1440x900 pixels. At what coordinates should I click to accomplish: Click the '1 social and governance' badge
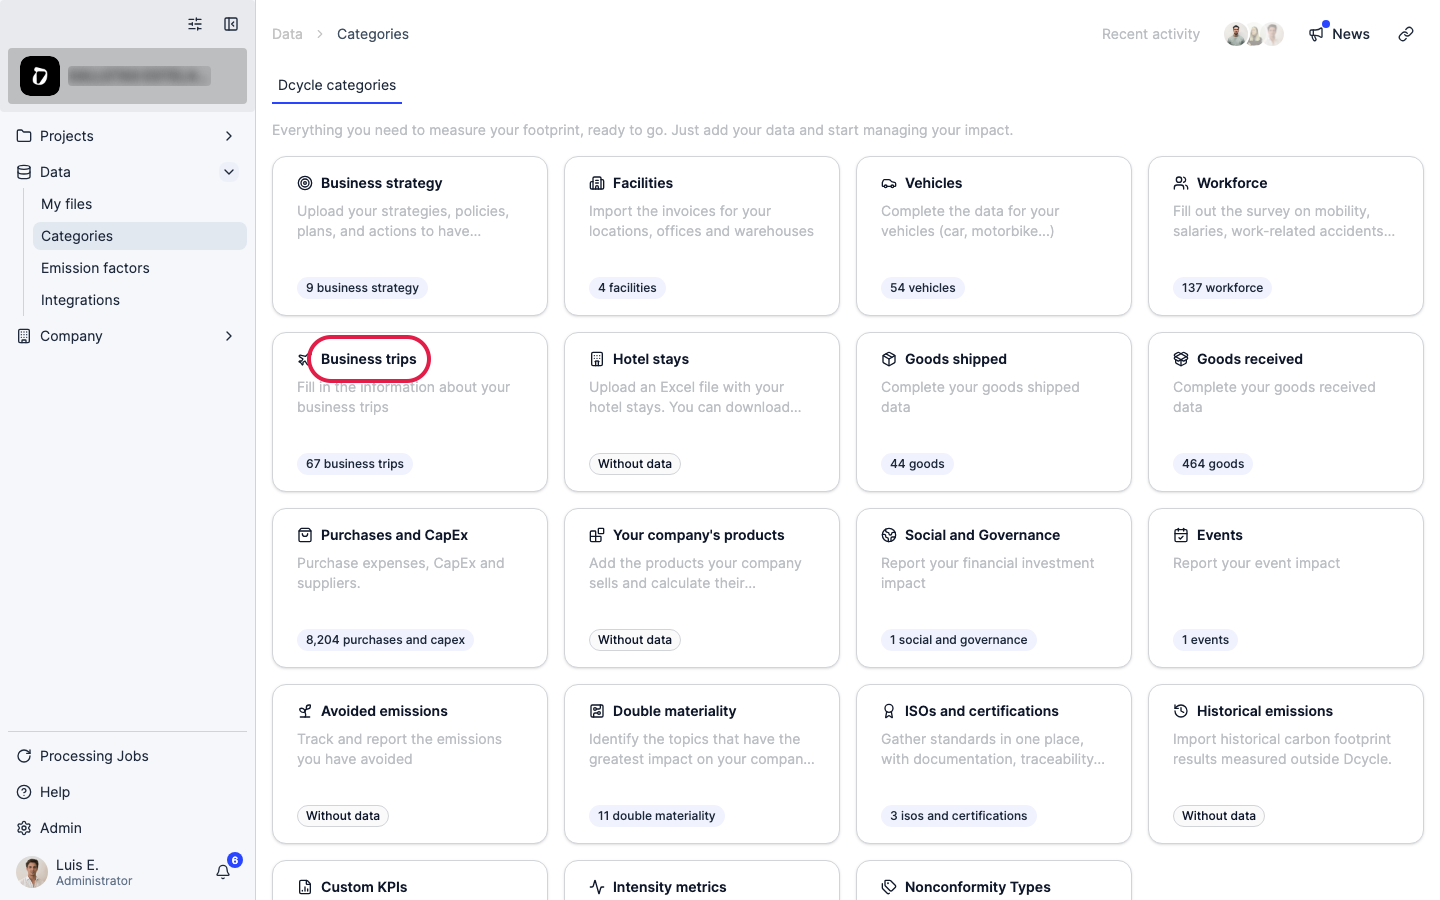point(959,640)
